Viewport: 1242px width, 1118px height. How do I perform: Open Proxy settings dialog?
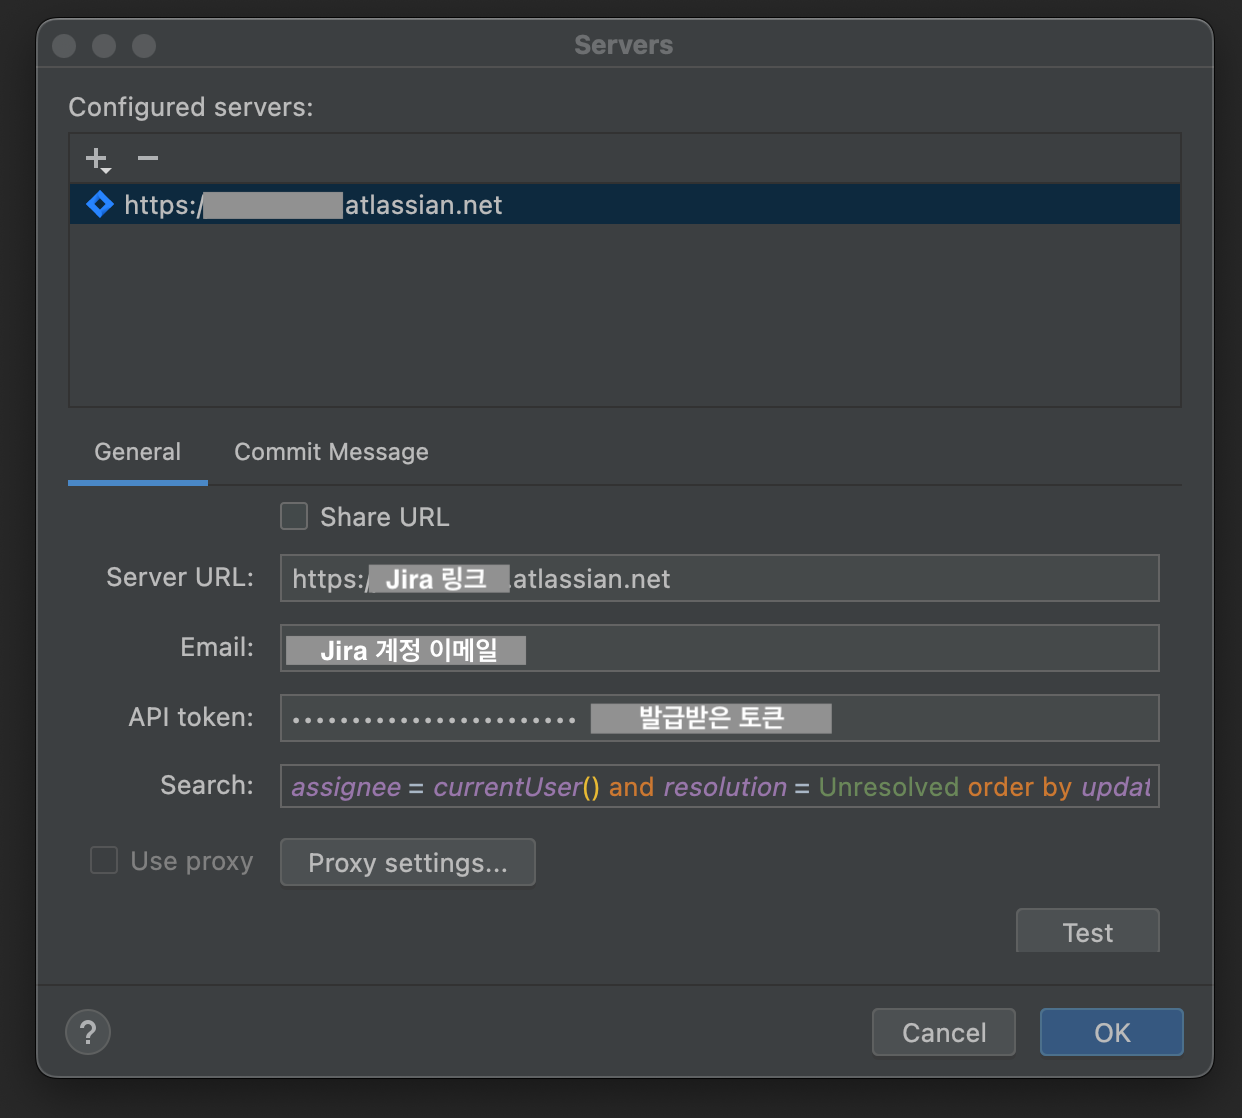[x=408, y=862]
